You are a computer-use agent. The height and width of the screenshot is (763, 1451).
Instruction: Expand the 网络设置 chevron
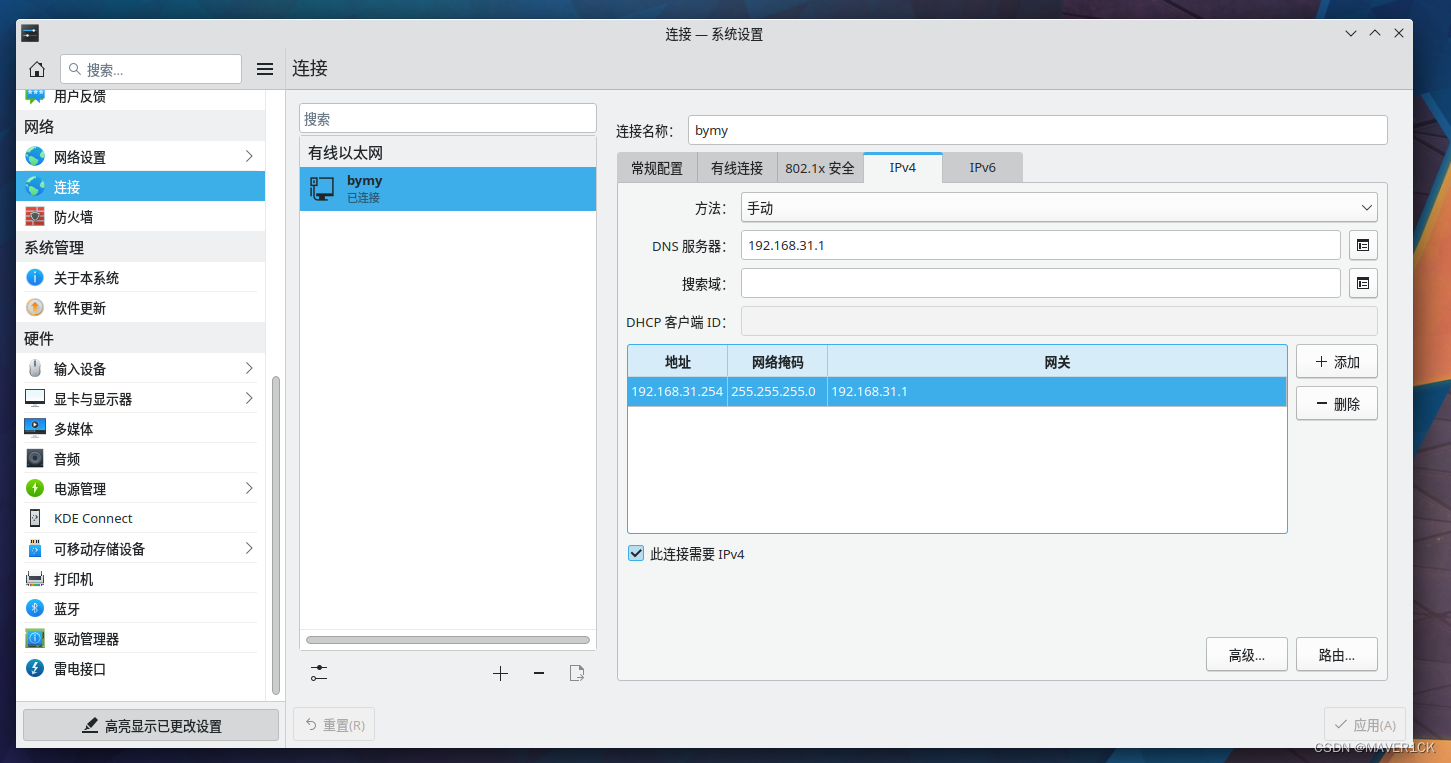(x=249, y=157)
